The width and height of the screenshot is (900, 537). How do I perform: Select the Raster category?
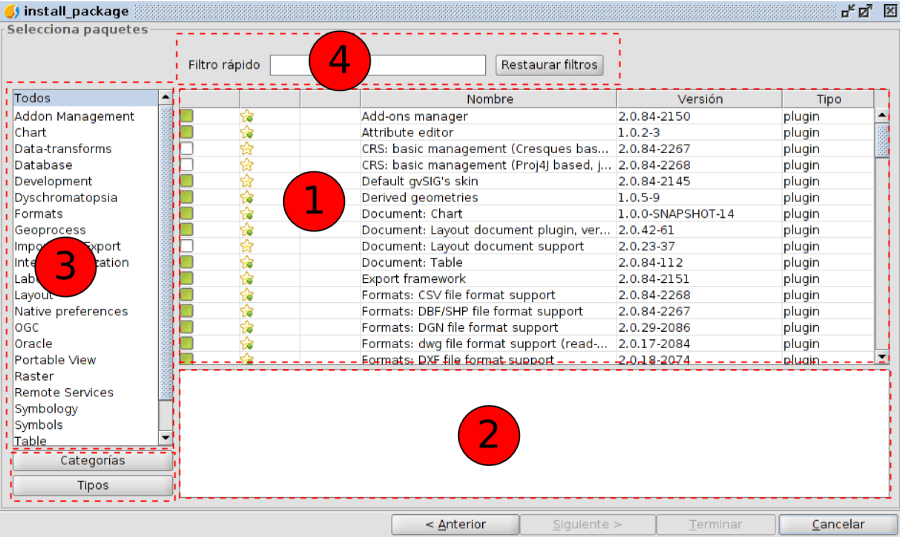pos(34,376)
